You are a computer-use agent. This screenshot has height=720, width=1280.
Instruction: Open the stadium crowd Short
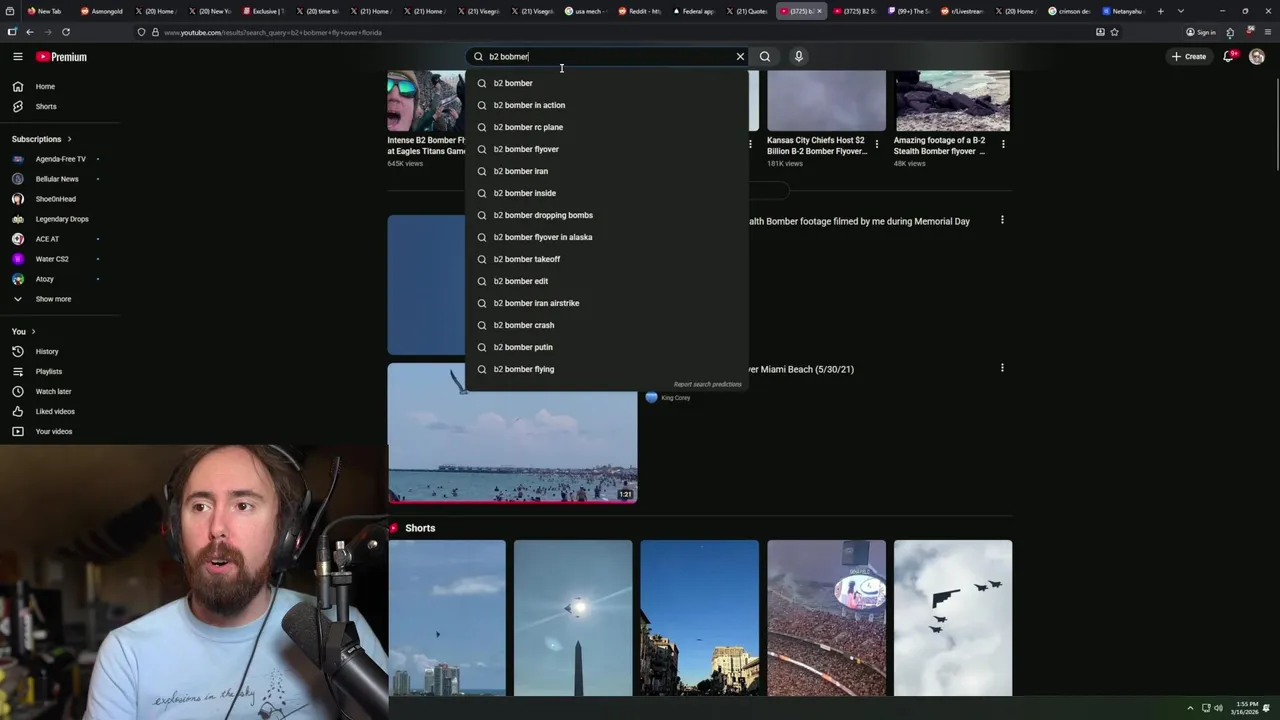826,618
